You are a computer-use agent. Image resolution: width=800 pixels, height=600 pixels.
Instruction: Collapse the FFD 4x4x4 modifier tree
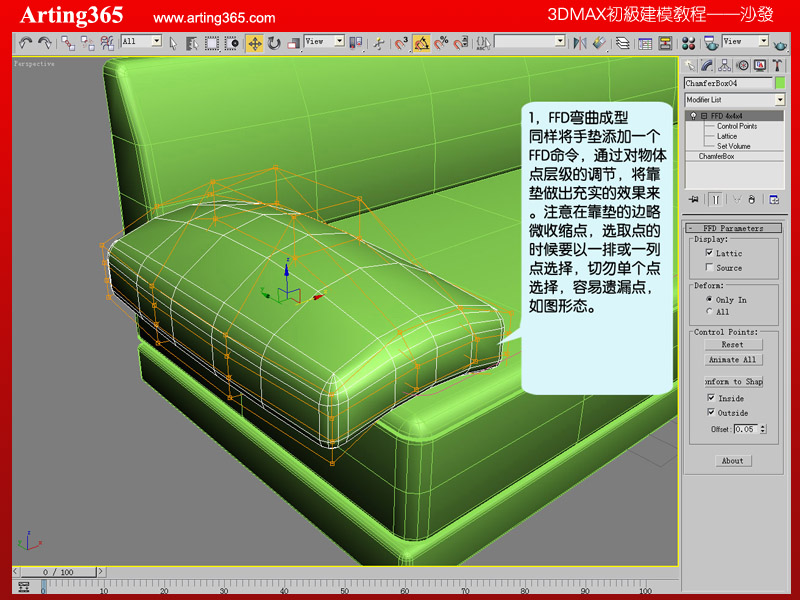click(704, 116)
